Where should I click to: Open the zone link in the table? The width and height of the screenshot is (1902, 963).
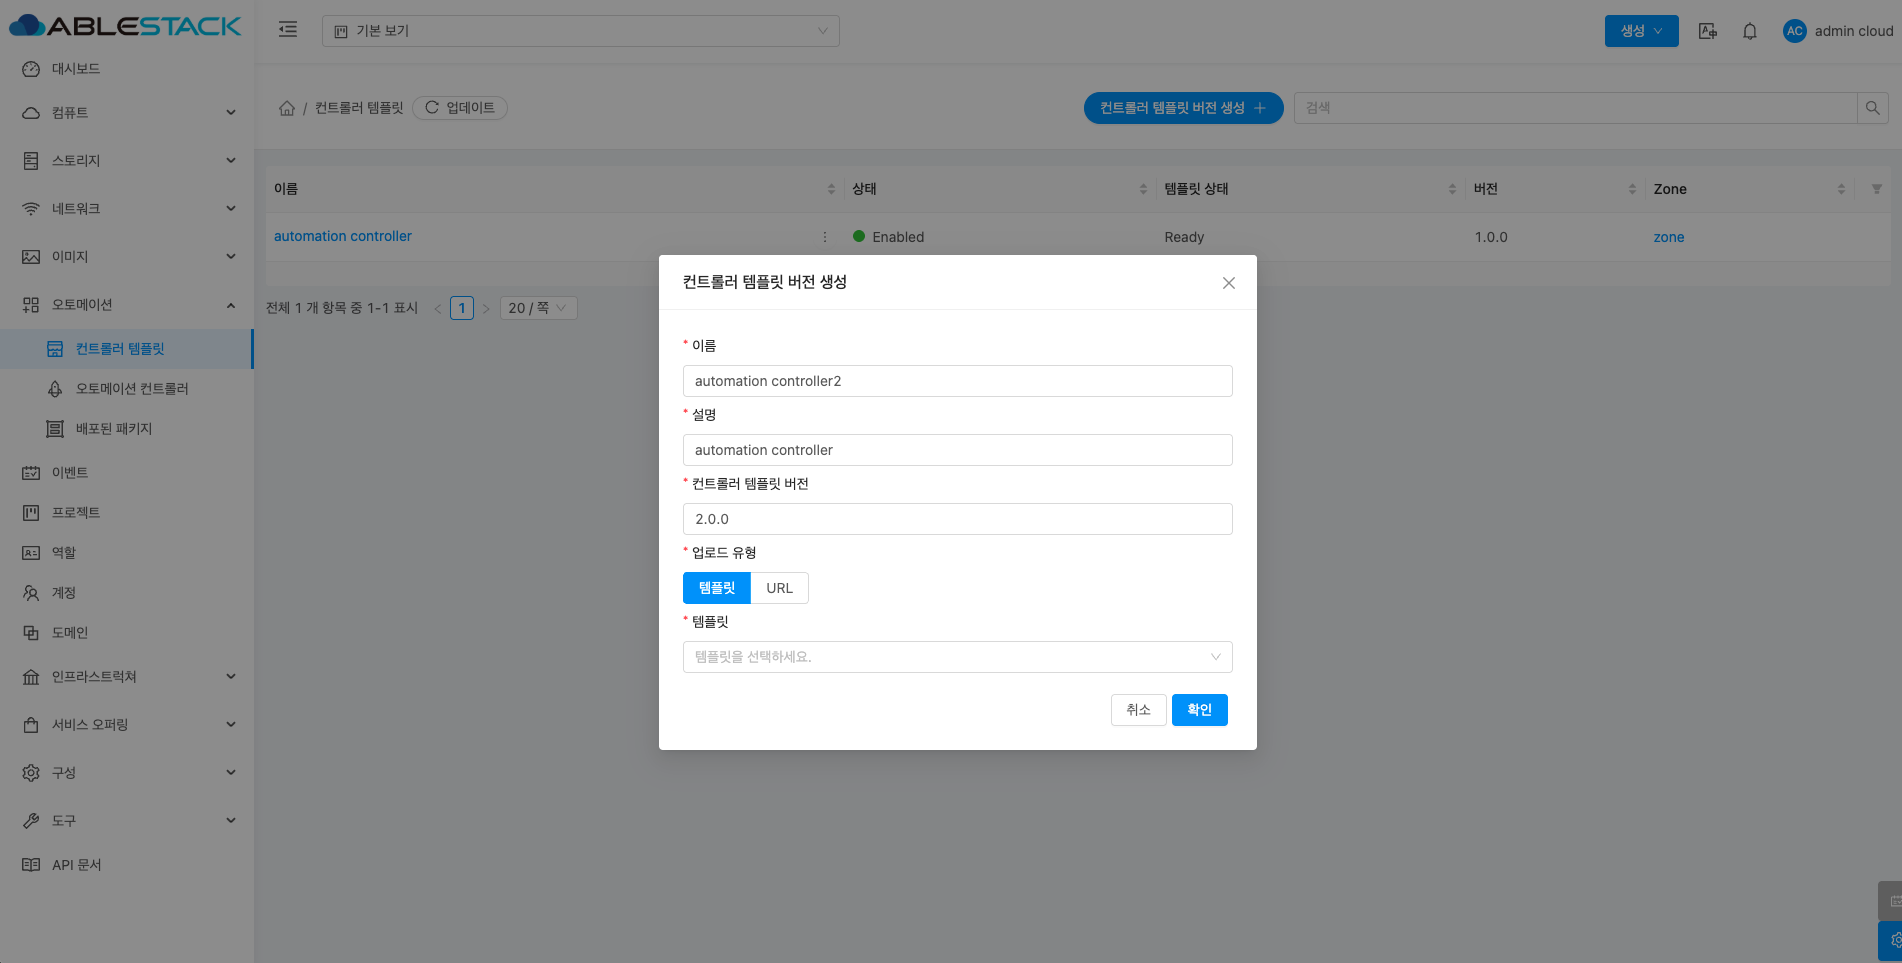[x=1669, y=237]
